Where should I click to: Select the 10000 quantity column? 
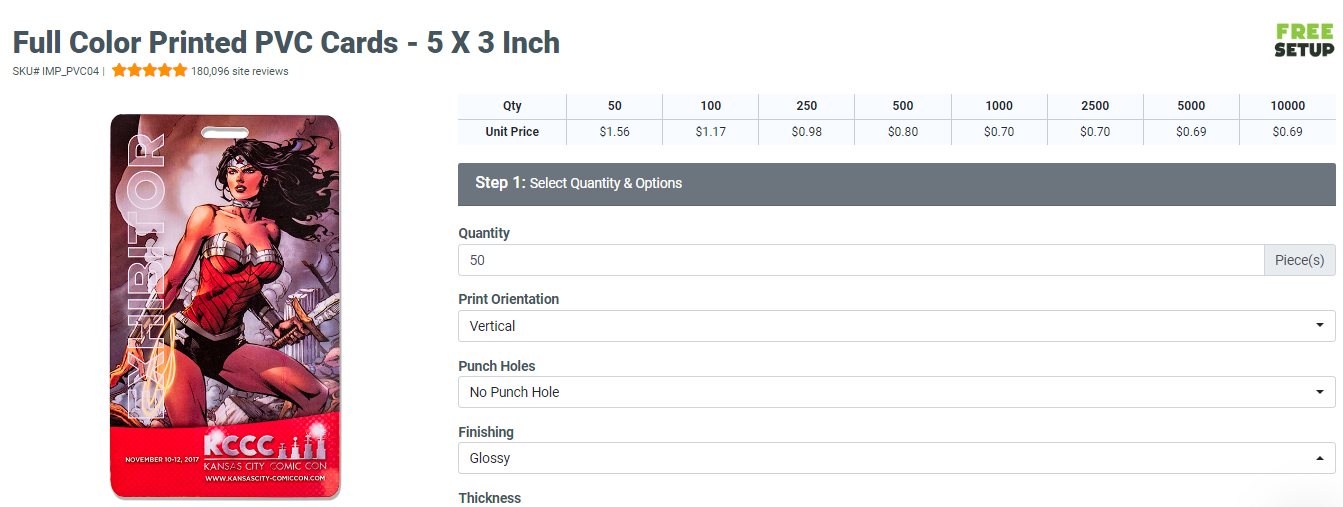pos(1287,106)
